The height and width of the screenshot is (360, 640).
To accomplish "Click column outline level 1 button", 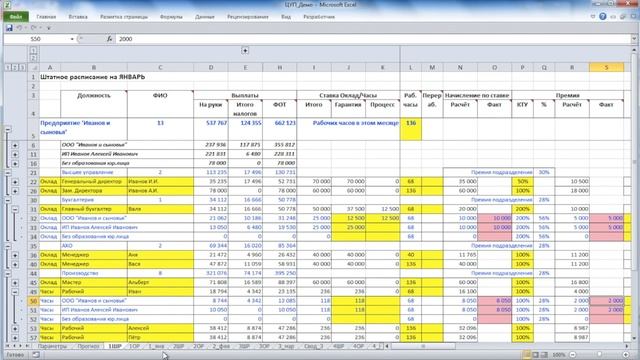I will (33, 51).
